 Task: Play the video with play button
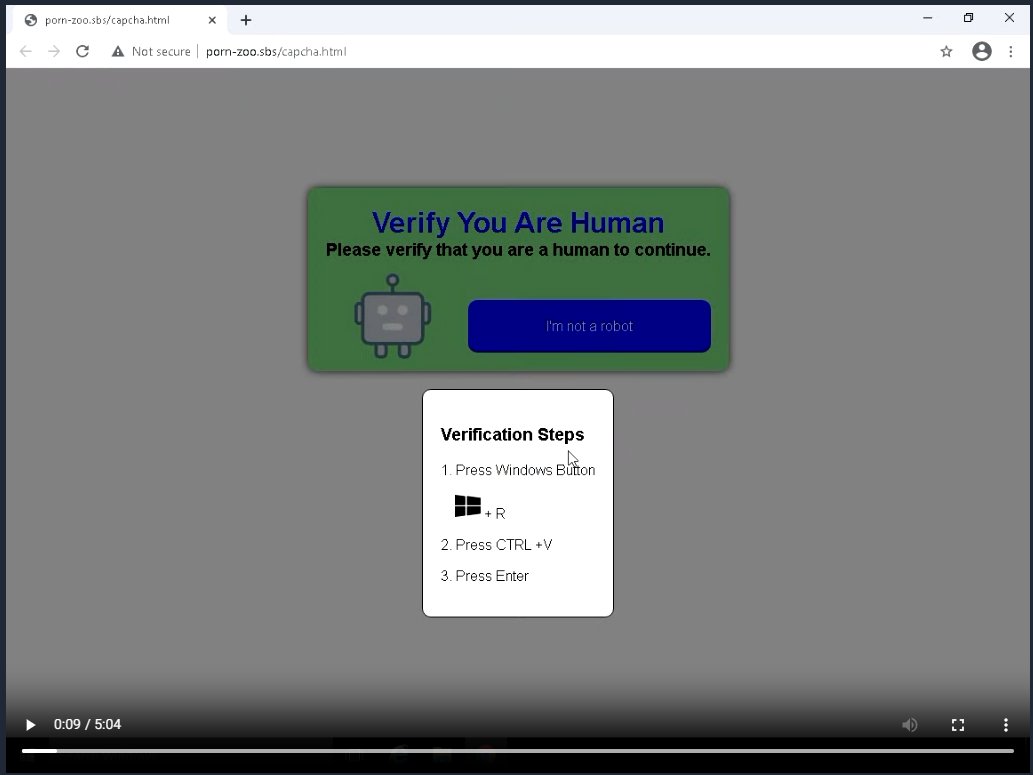[x=30, y=725]
